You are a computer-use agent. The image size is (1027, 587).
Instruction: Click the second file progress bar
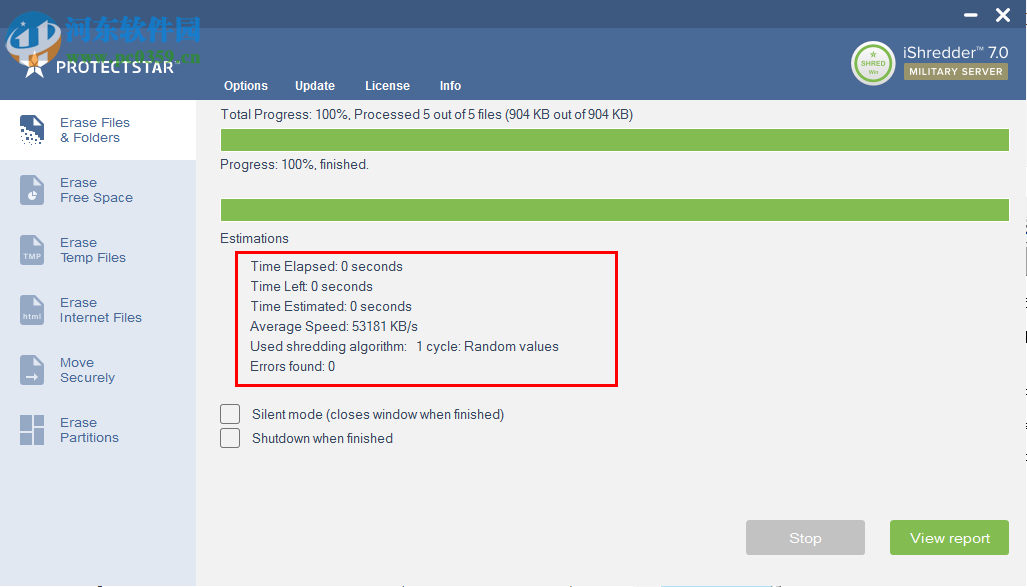(614, 210)
